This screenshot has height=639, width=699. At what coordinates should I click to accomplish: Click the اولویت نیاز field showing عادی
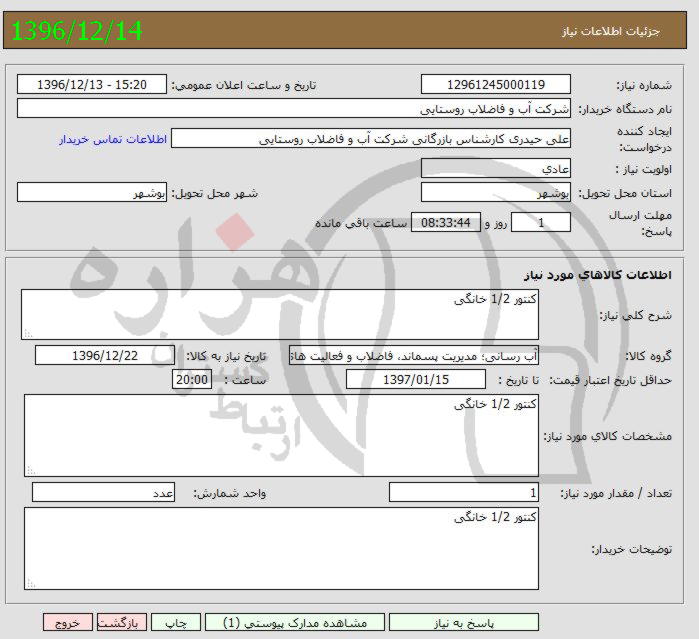(x=496, y=168)
